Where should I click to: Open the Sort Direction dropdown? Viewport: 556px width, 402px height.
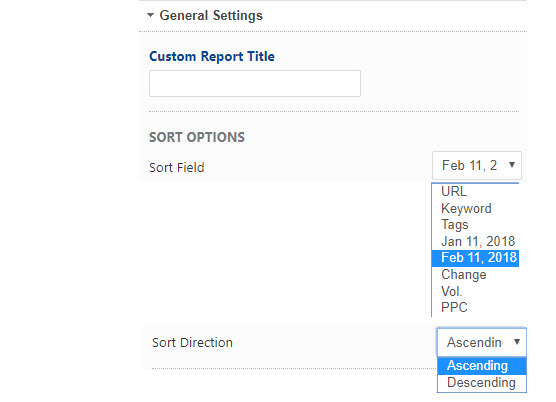click(x=482, y=342)
